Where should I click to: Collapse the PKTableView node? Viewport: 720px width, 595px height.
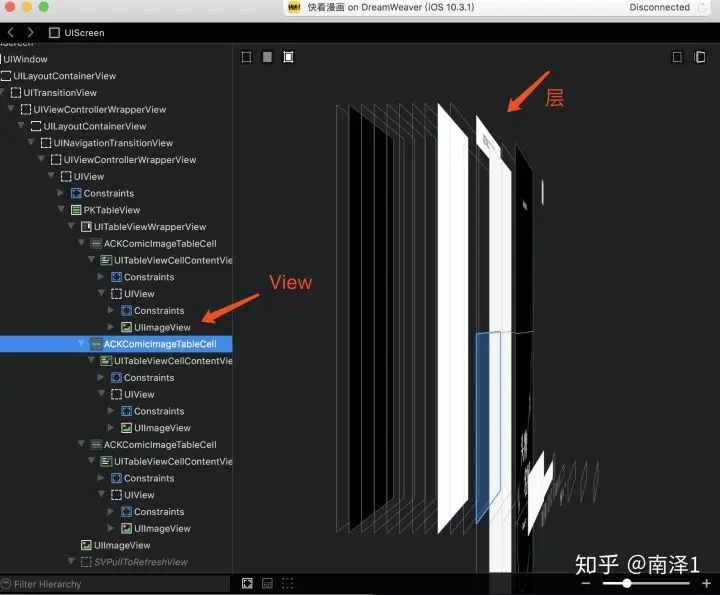[x=62, y=209]
